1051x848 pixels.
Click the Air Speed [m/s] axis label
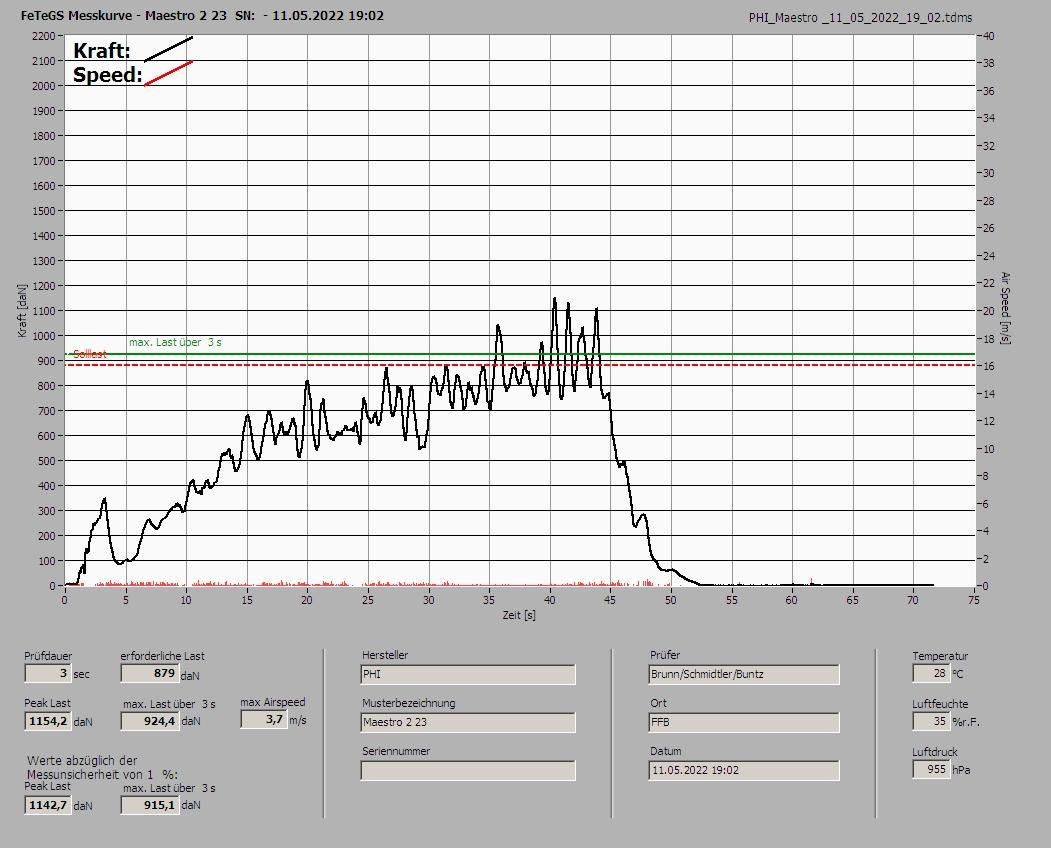pyautogui.click(x=1005, y=308)
